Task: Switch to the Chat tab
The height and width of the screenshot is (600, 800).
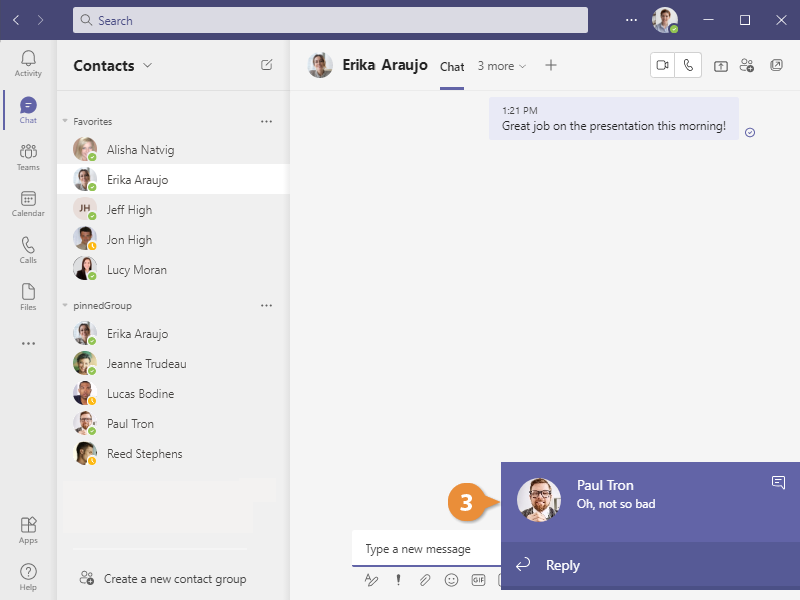Action: tap(452, 67)
